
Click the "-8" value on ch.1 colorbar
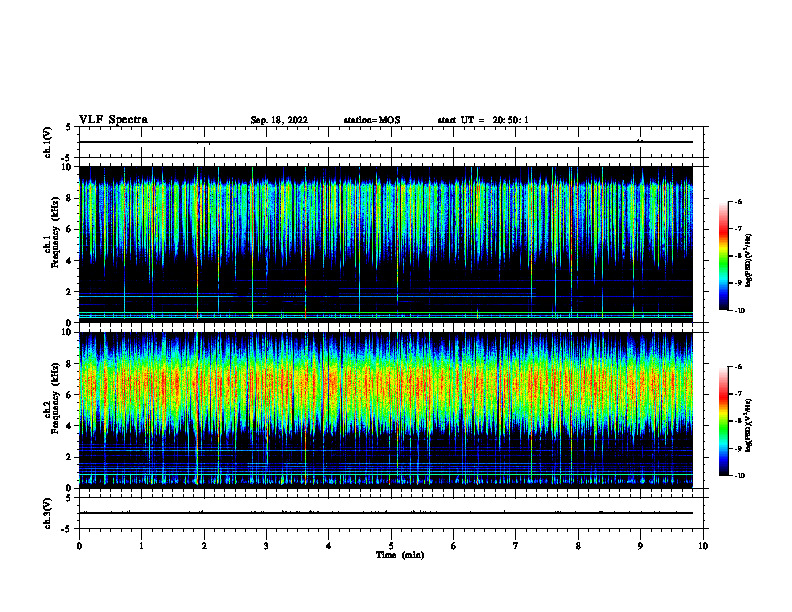(738, 256)
